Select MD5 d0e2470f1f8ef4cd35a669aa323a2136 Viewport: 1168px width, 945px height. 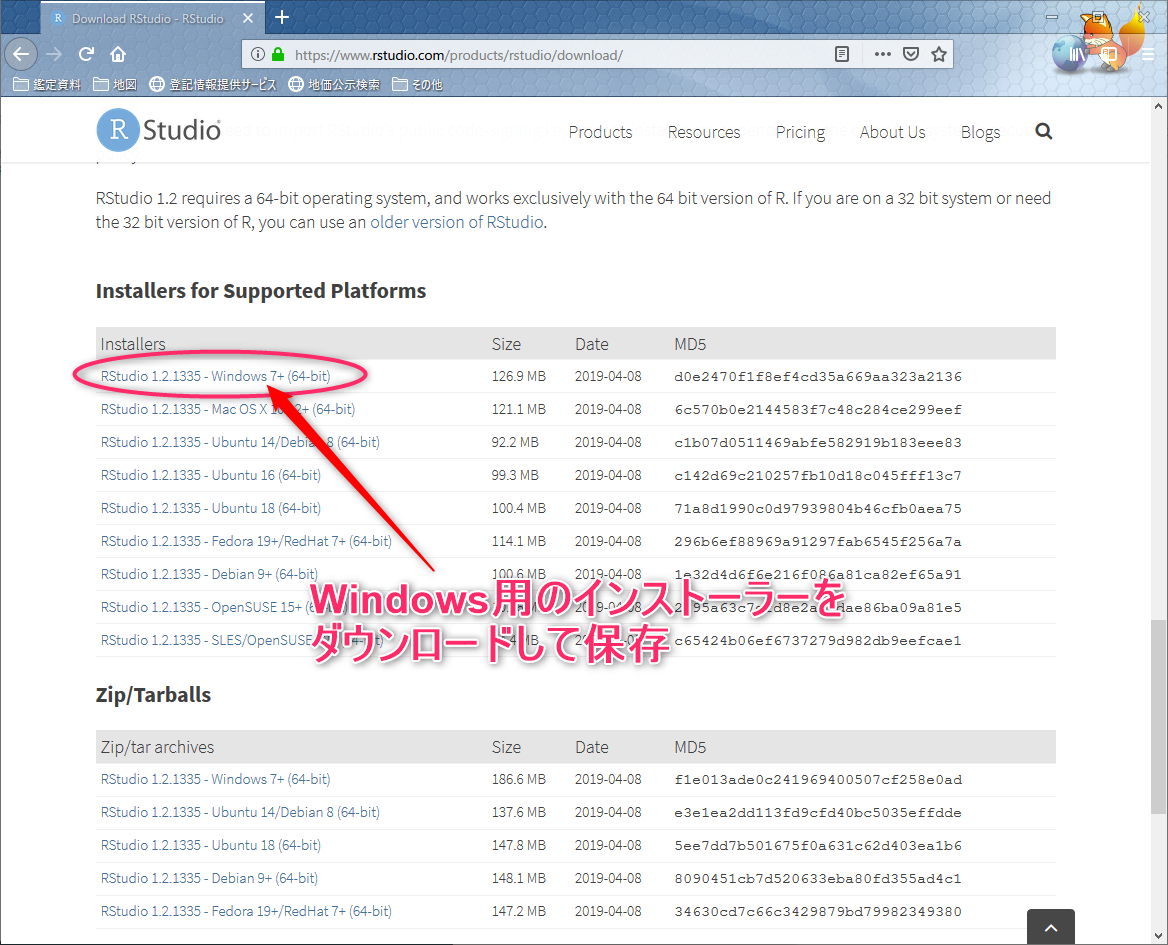tap(818, 377)
